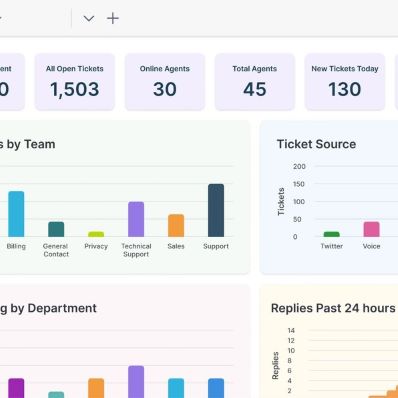This screenshot has height=398, width=398.
Task: Click the Sales axis label
Action: (176, 246)
